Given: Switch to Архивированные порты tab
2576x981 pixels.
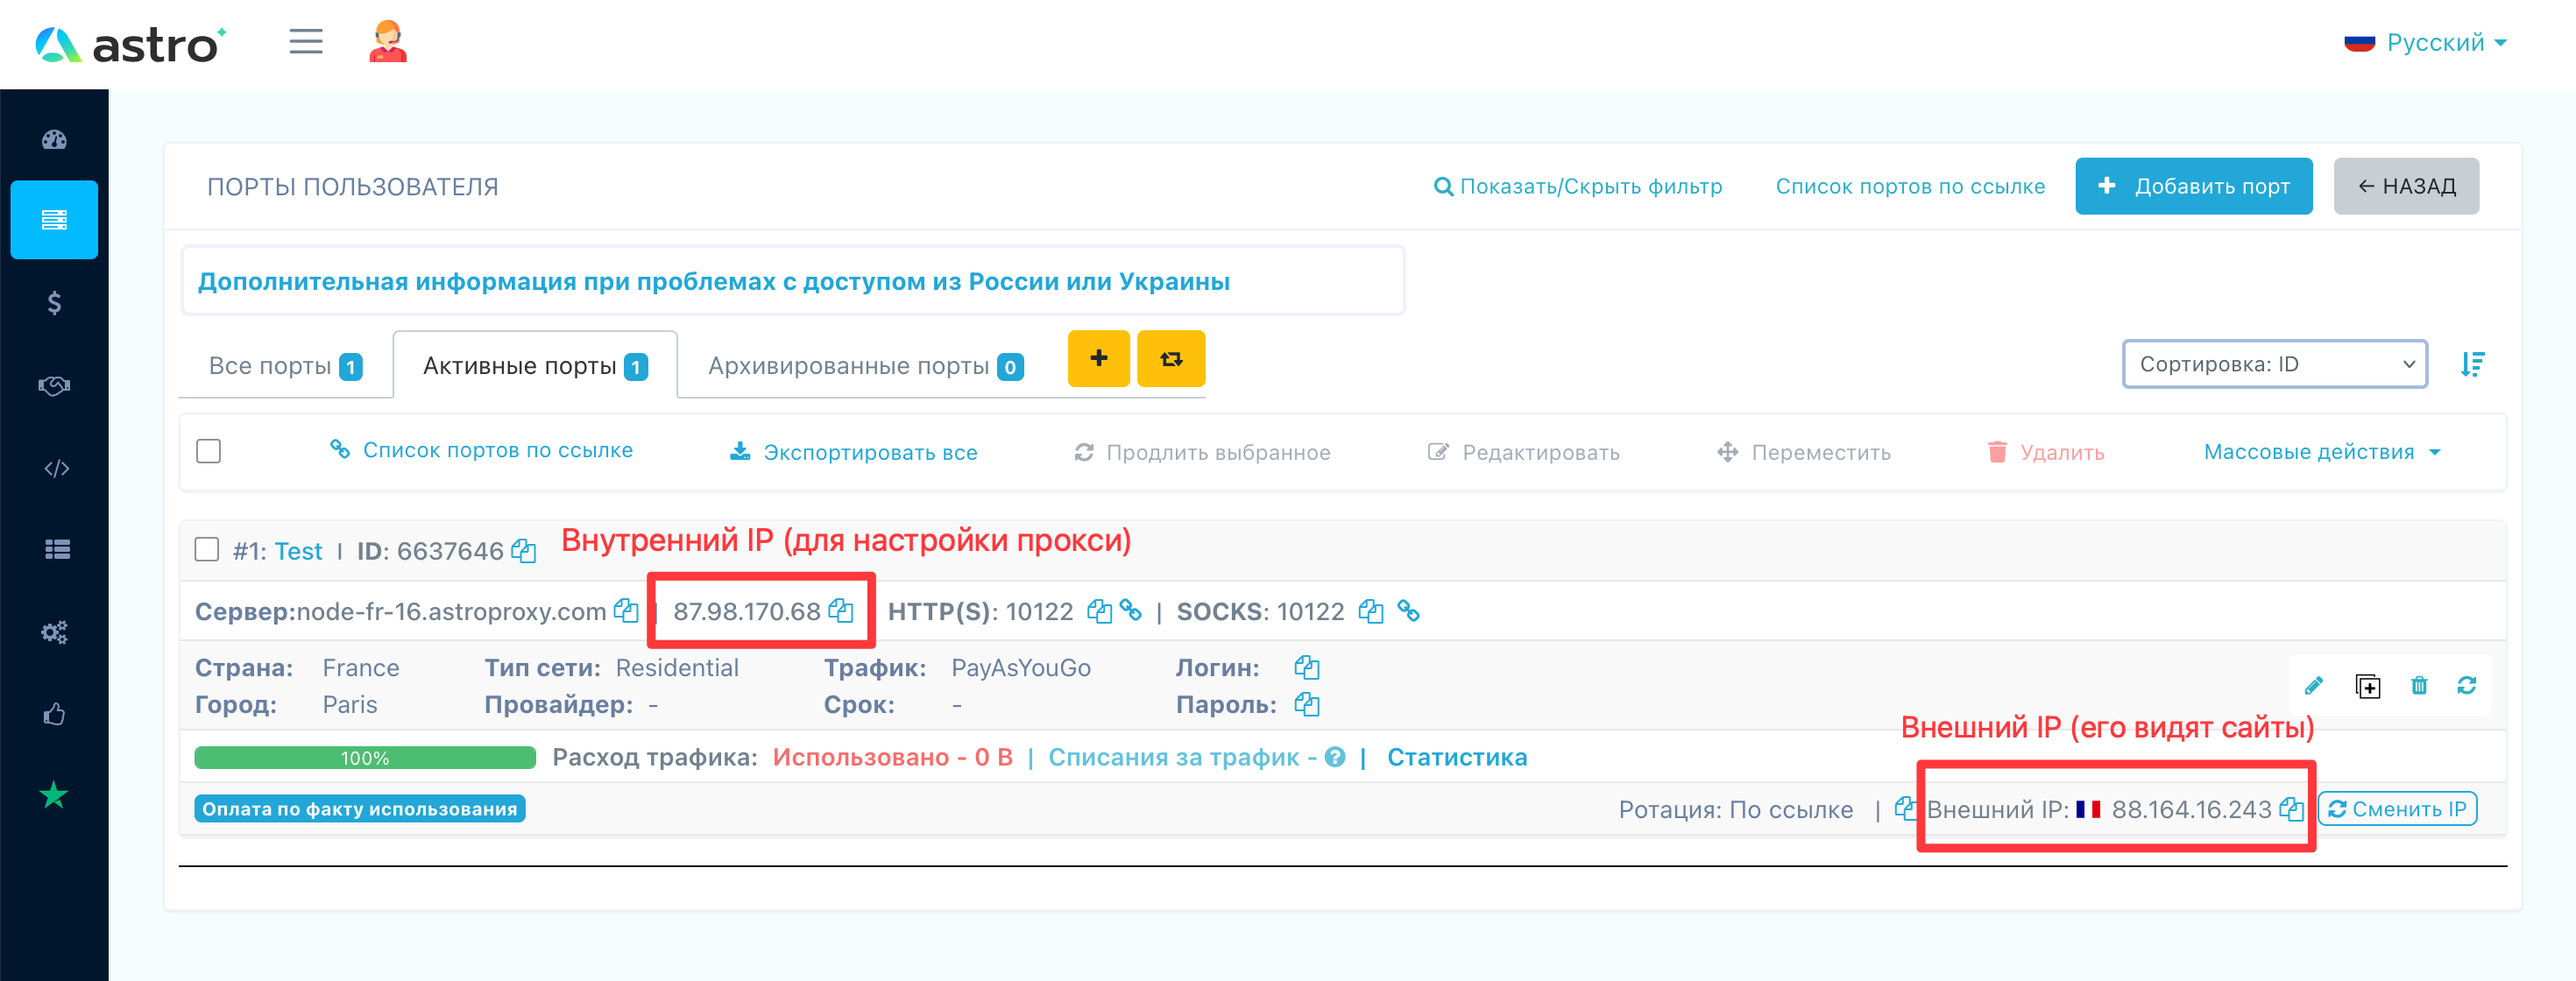Looking at the screenshot, I should (x=865, y=366).
